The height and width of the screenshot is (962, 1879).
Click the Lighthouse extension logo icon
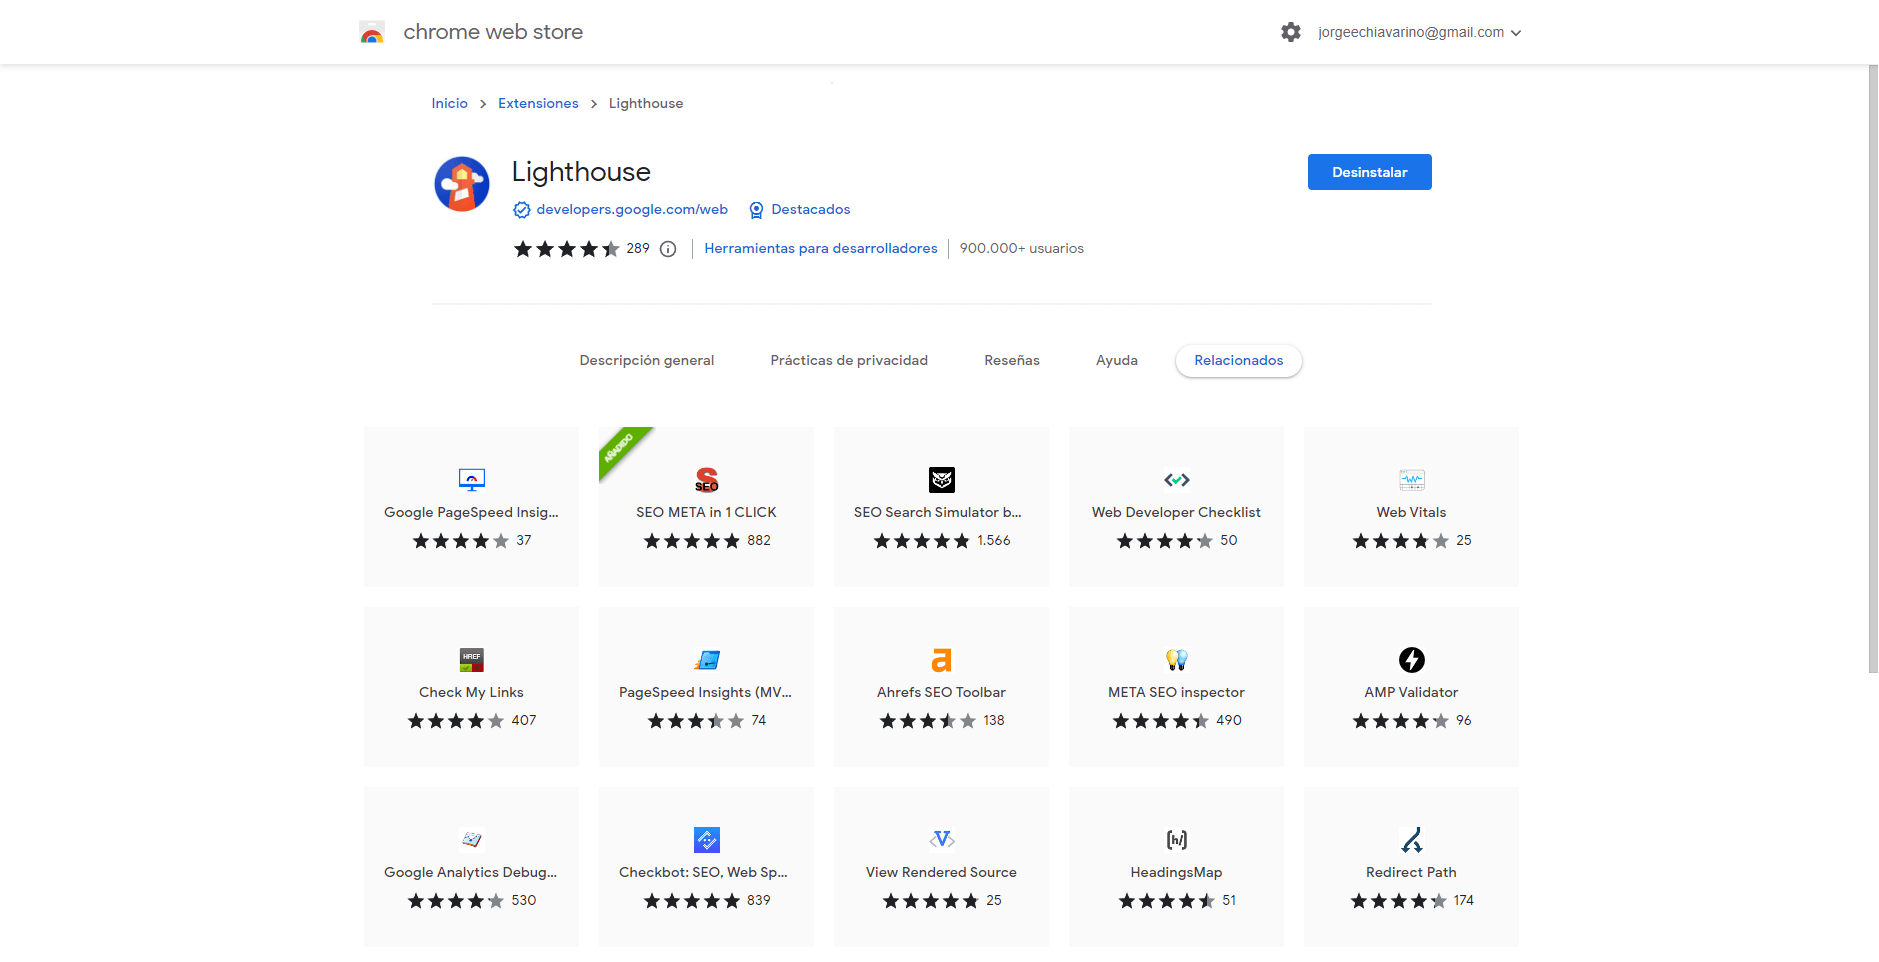click(x=462, y=184)
